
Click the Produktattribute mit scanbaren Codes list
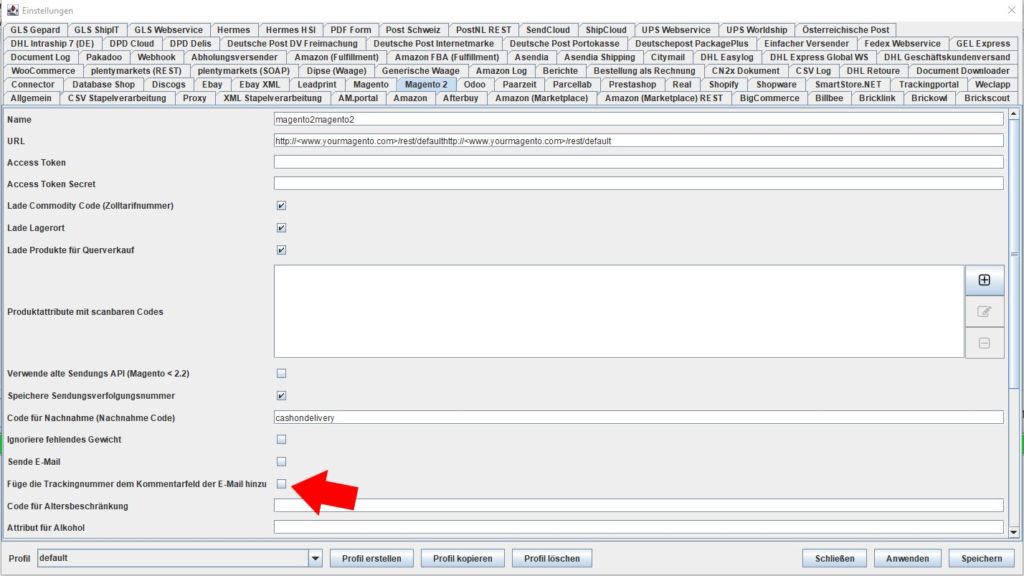[x=619, y=312]
